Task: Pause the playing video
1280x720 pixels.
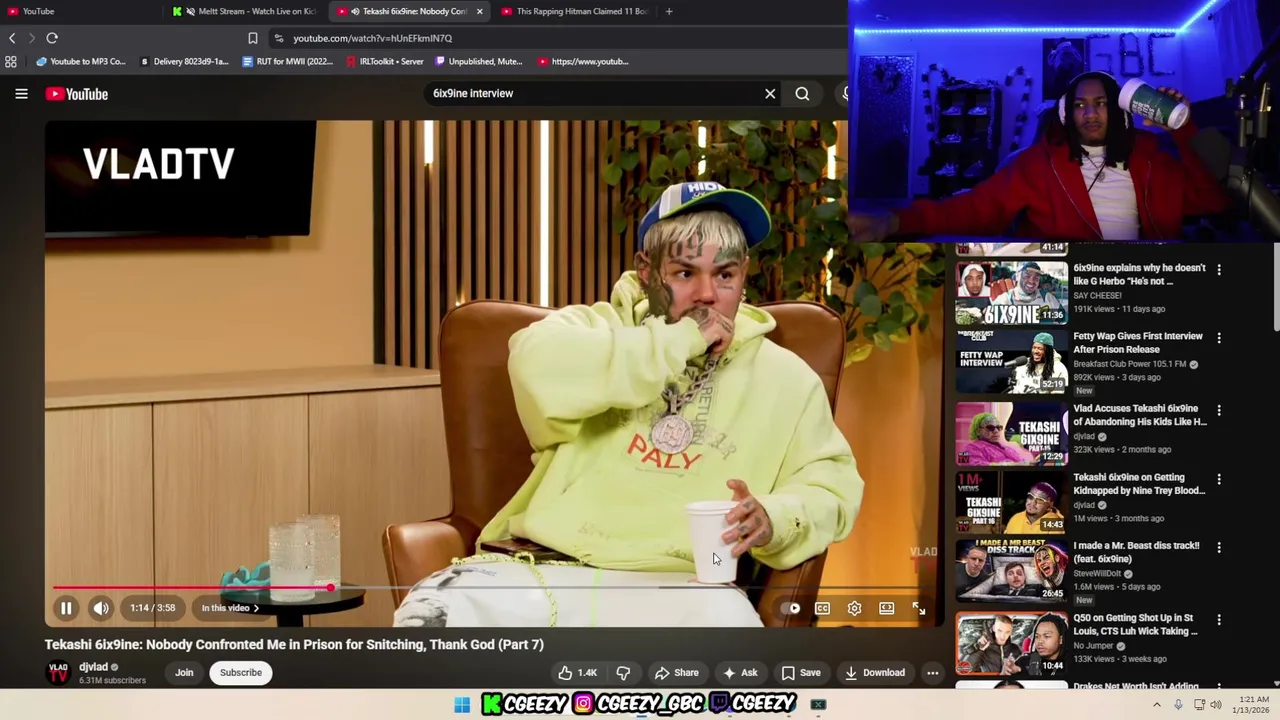Action: tap(66, 608)
